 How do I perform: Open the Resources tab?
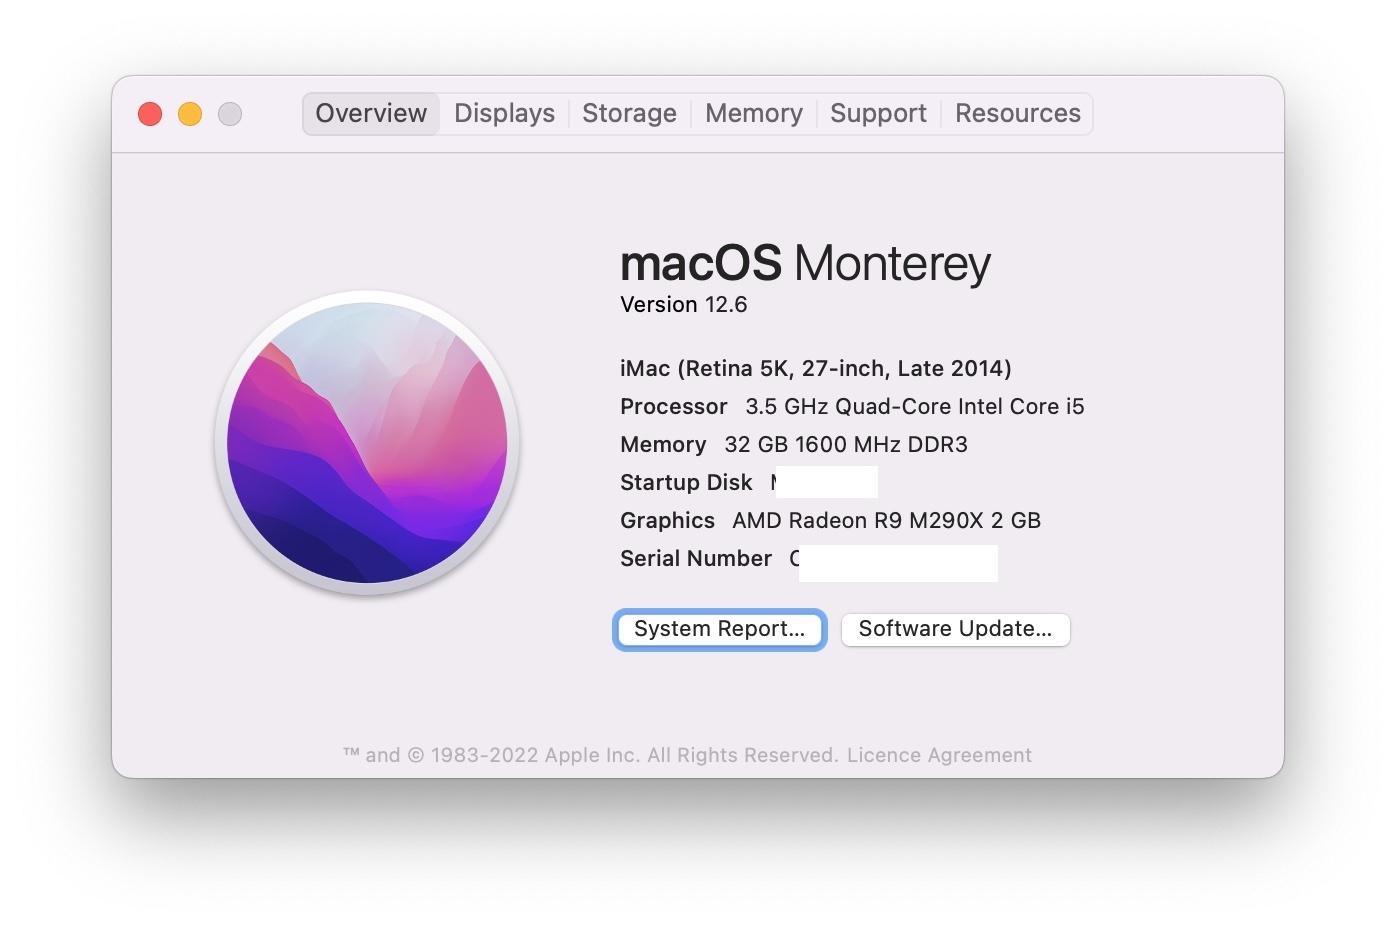pyautogui.click(x=1017, y=114)
